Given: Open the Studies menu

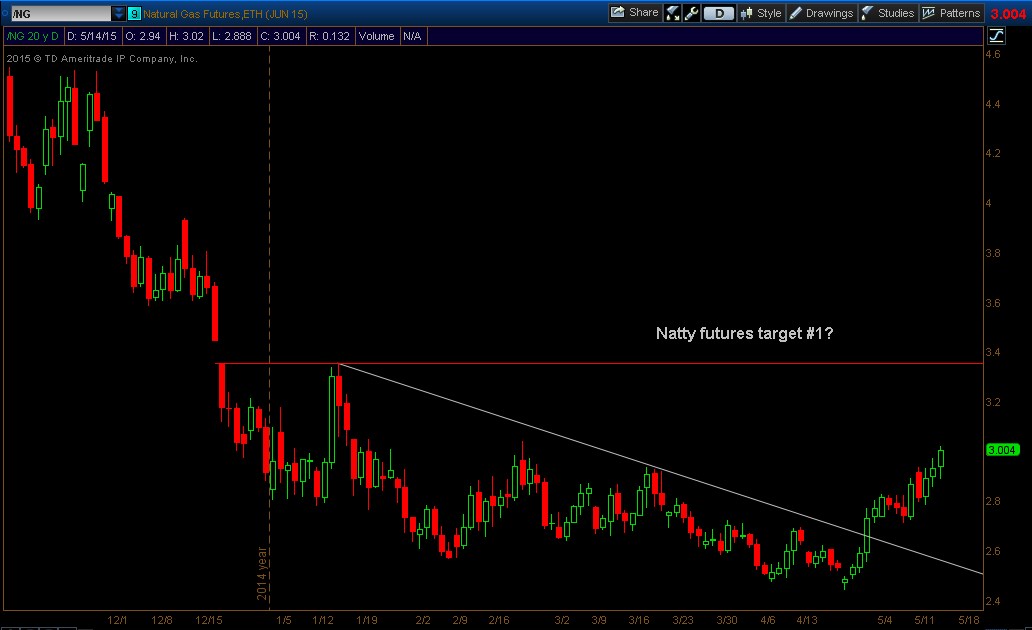Looking at the screenshot, I should [888, 13].
